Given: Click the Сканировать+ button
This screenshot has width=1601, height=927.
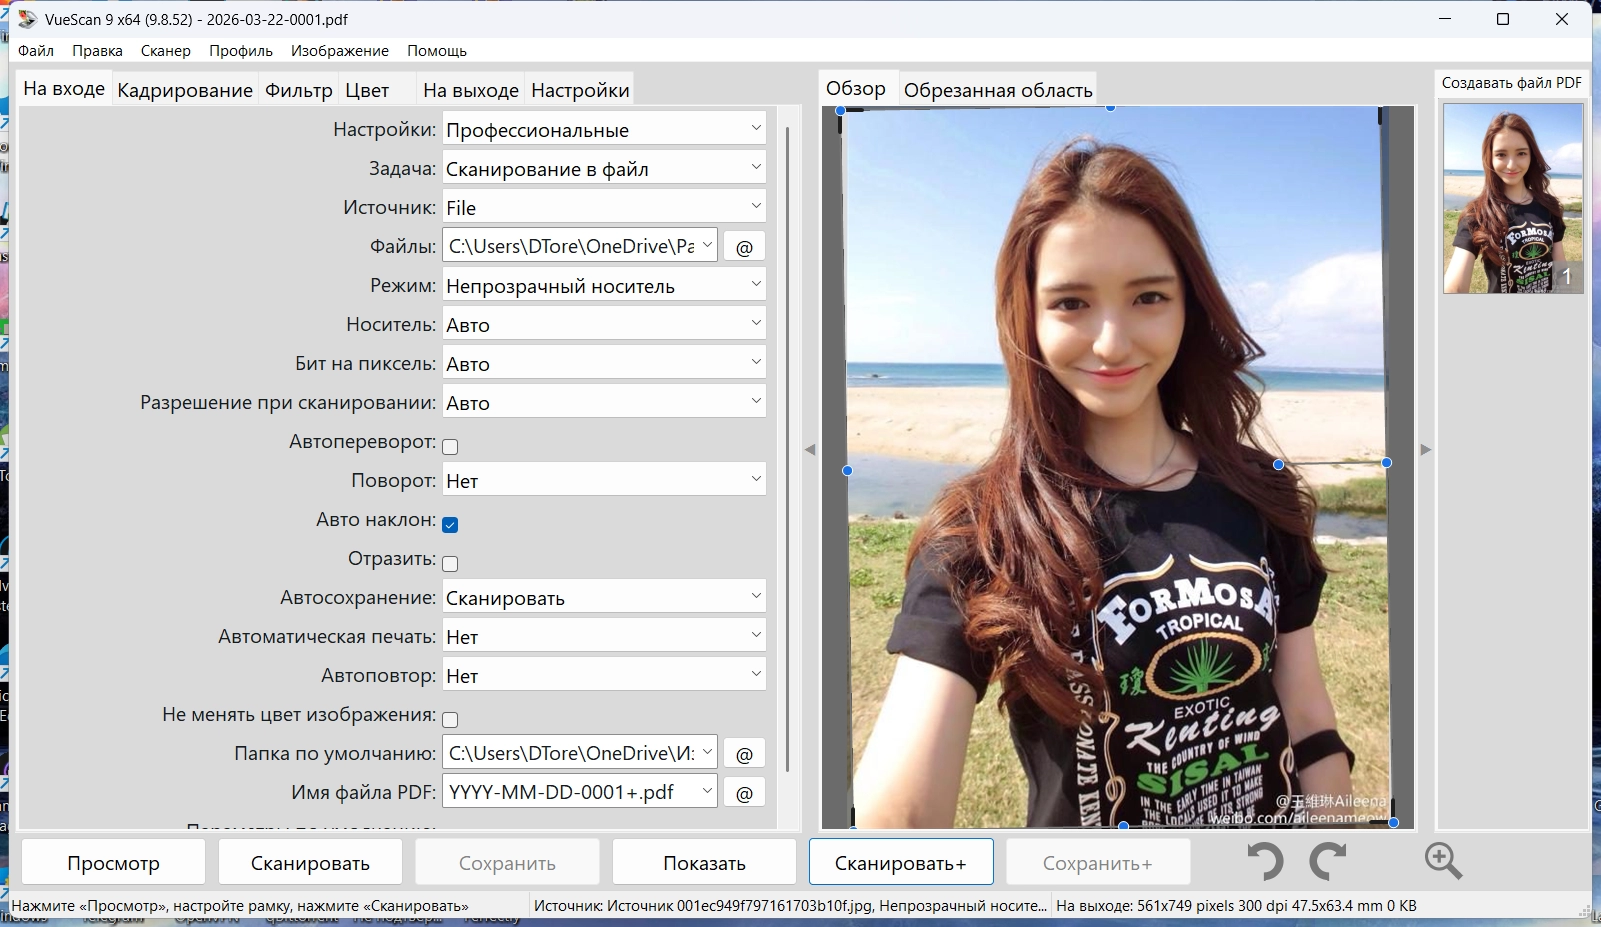Looking at the screenshot, I should (900, 863).
